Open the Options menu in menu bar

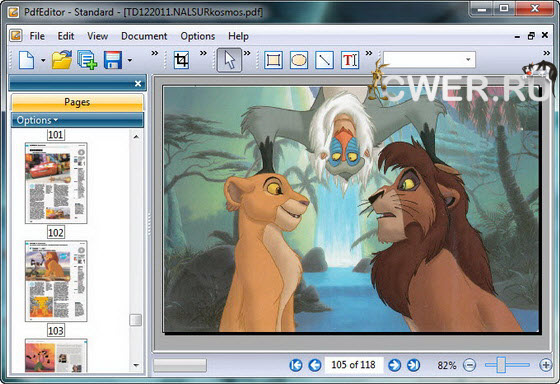click(x=198, y=36)
